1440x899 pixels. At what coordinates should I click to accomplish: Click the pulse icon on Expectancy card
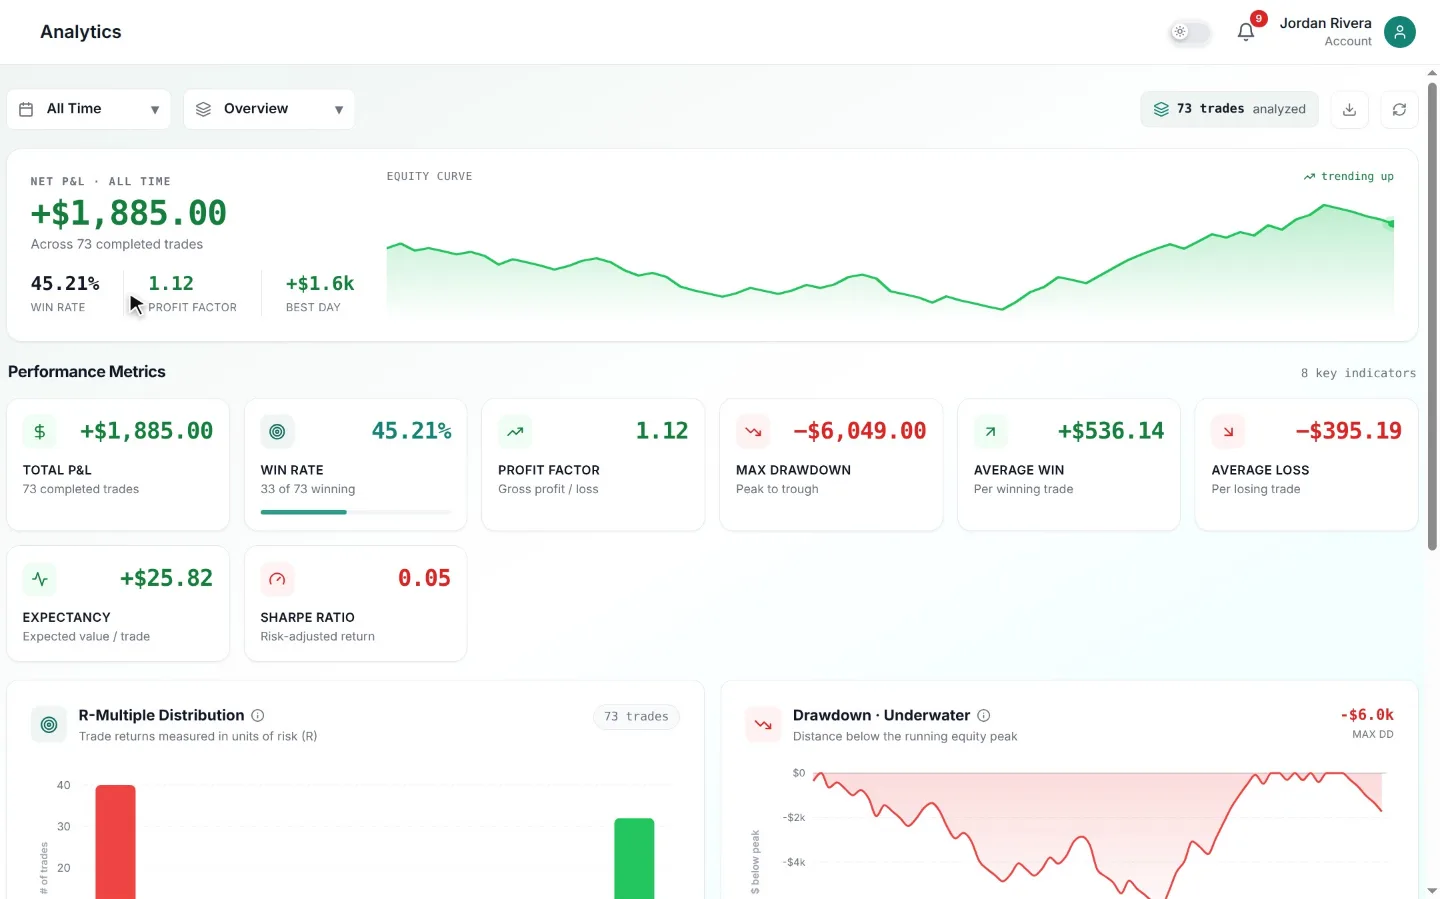40,578
